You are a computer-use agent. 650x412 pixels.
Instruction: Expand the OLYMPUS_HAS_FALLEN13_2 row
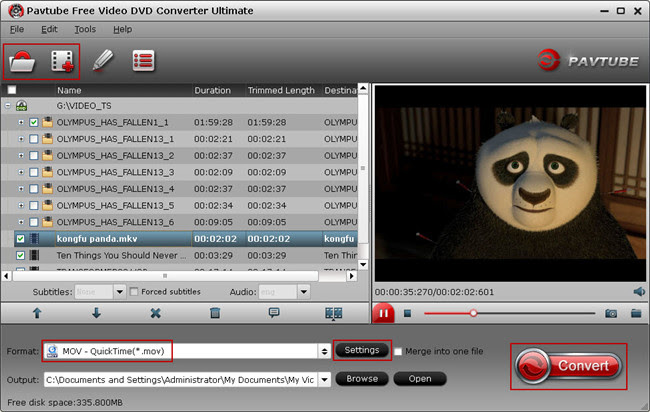coord(21,156)
